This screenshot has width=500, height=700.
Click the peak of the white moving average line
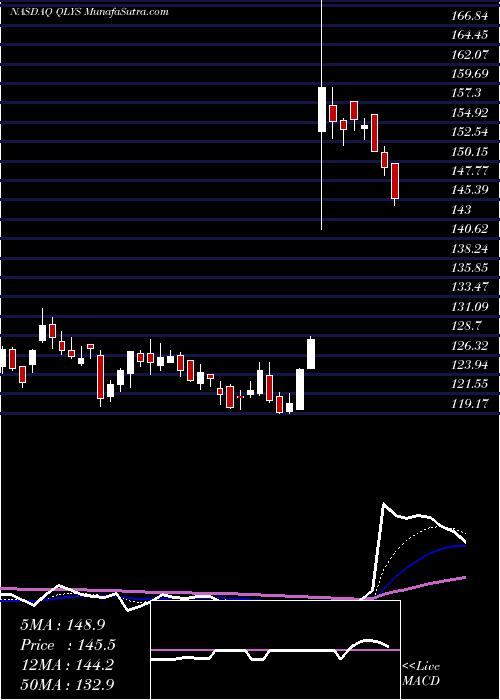click(383, 504)
